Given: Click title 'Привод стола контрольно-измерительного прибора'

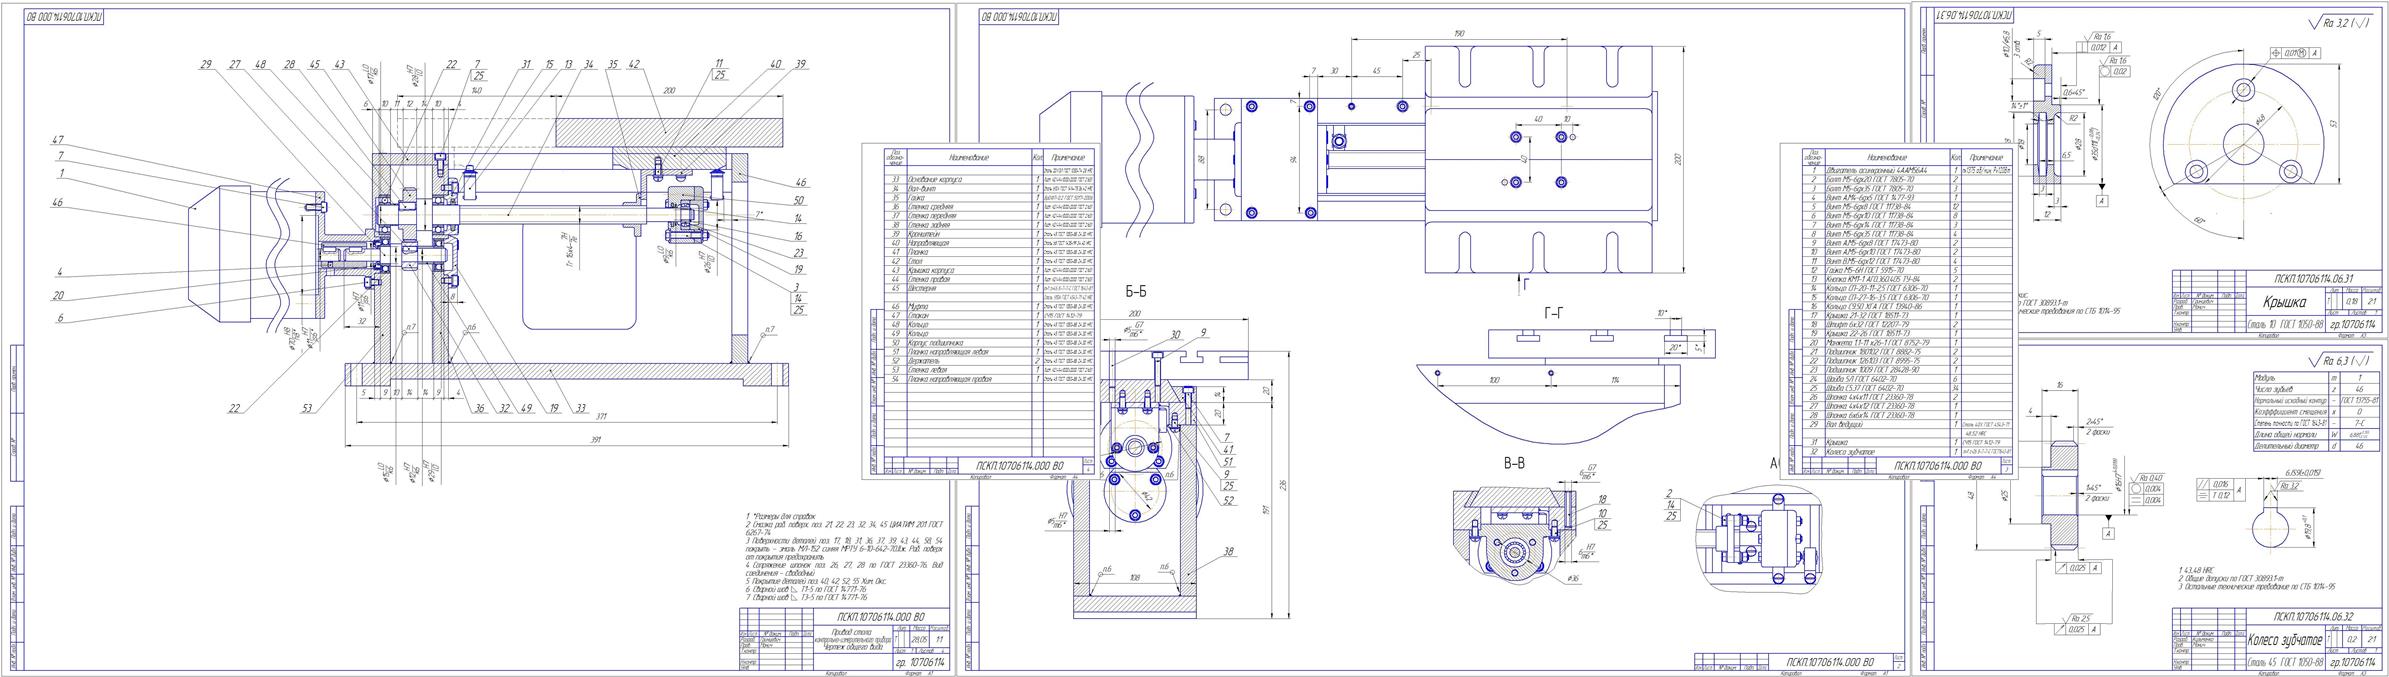Looking at the screenshot, I should coord(853,636).
